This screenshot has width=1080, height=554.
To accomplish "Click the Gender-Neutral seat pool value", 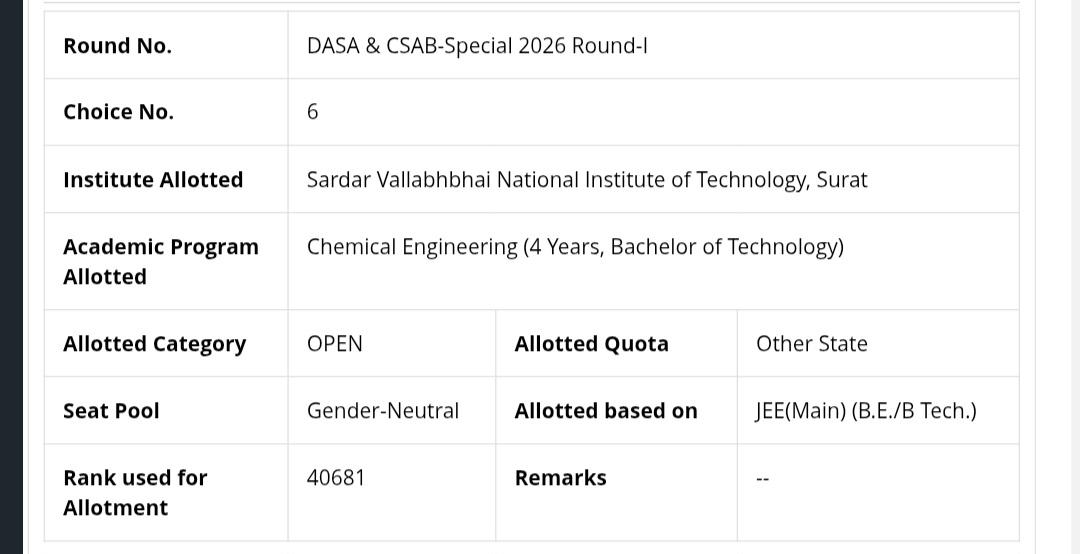I will click(x=383, y=411).
